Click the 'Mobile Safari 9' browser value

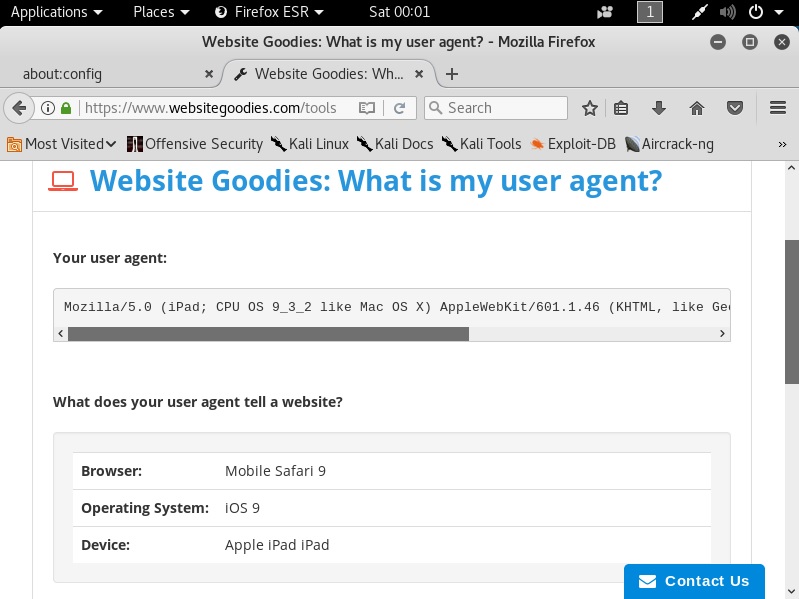[x=275, y=471]
